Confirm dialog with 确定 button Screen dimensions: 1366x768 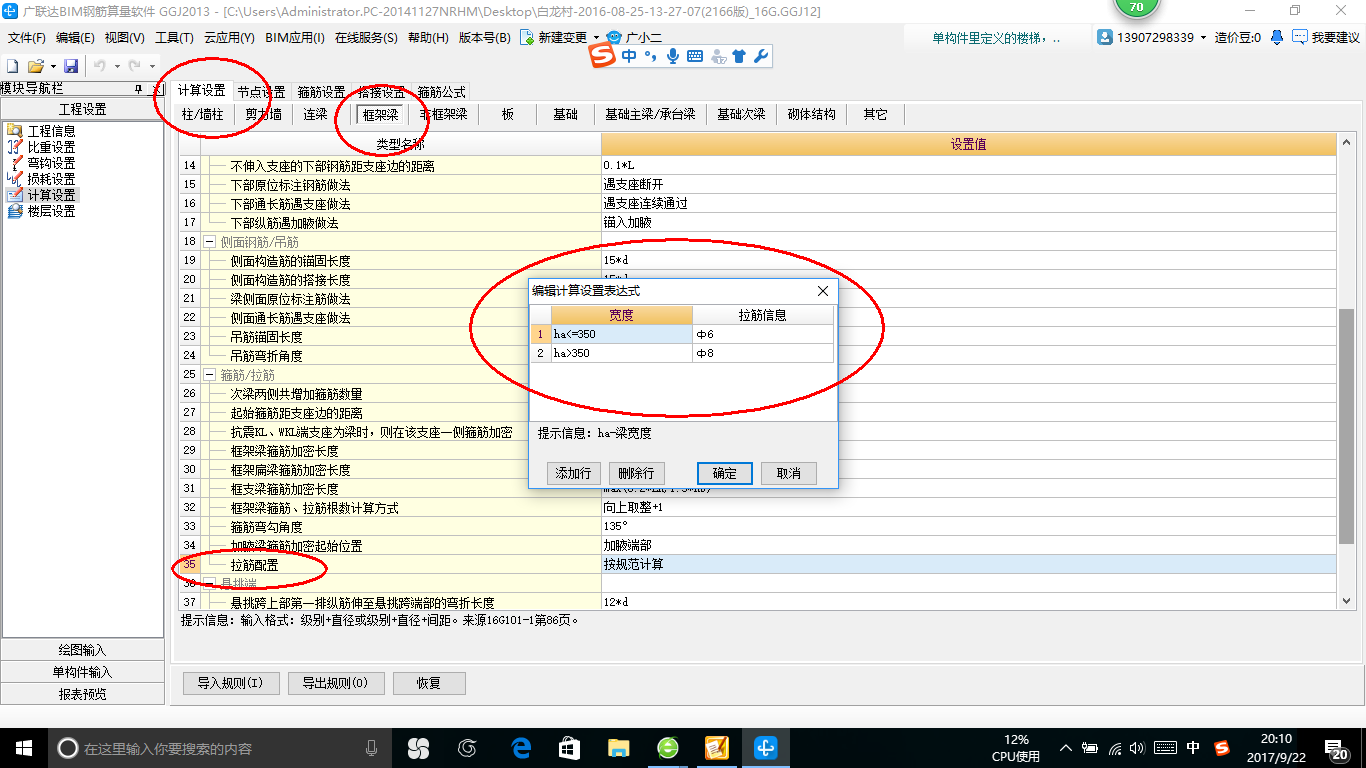(x=724, y=473)
